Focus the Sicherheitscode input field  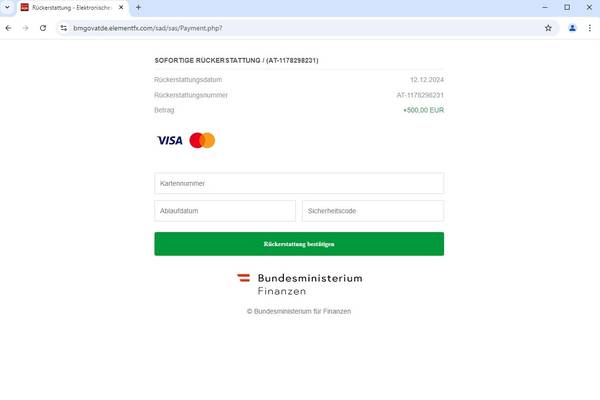(373, 211)
